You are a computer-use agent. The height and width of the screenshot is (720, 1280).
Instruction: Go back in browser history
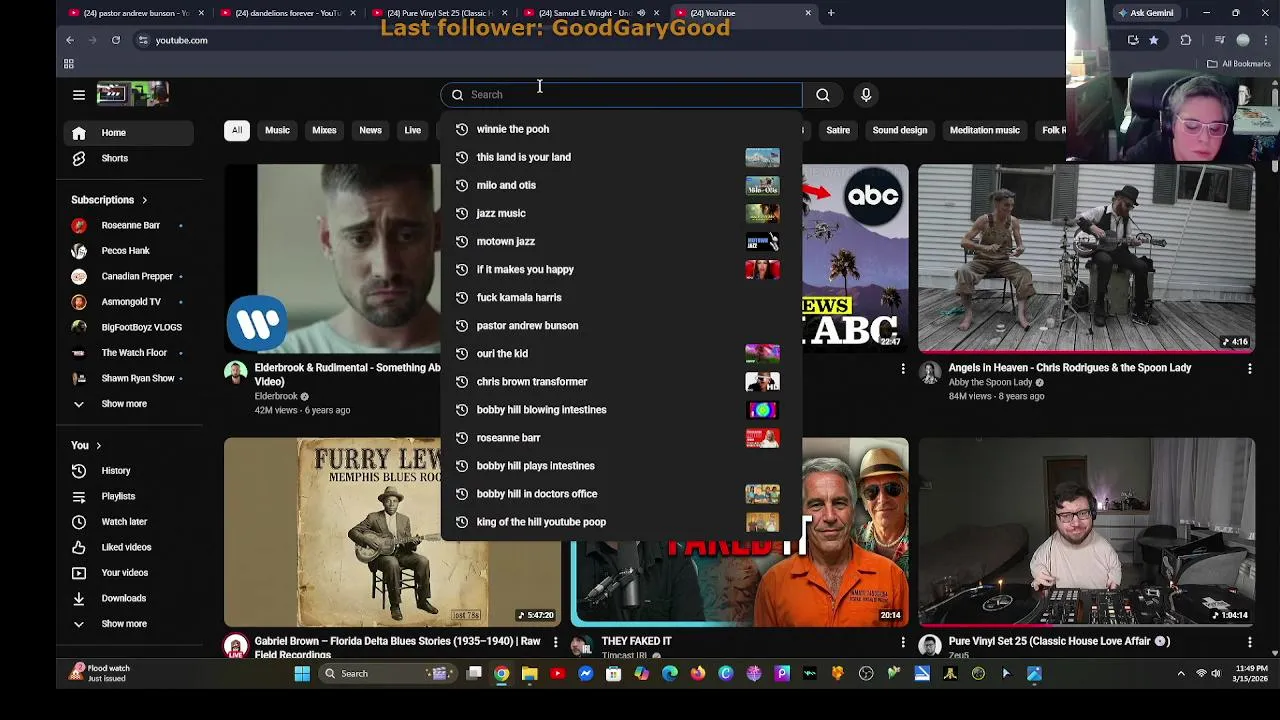tap(70, 40)
